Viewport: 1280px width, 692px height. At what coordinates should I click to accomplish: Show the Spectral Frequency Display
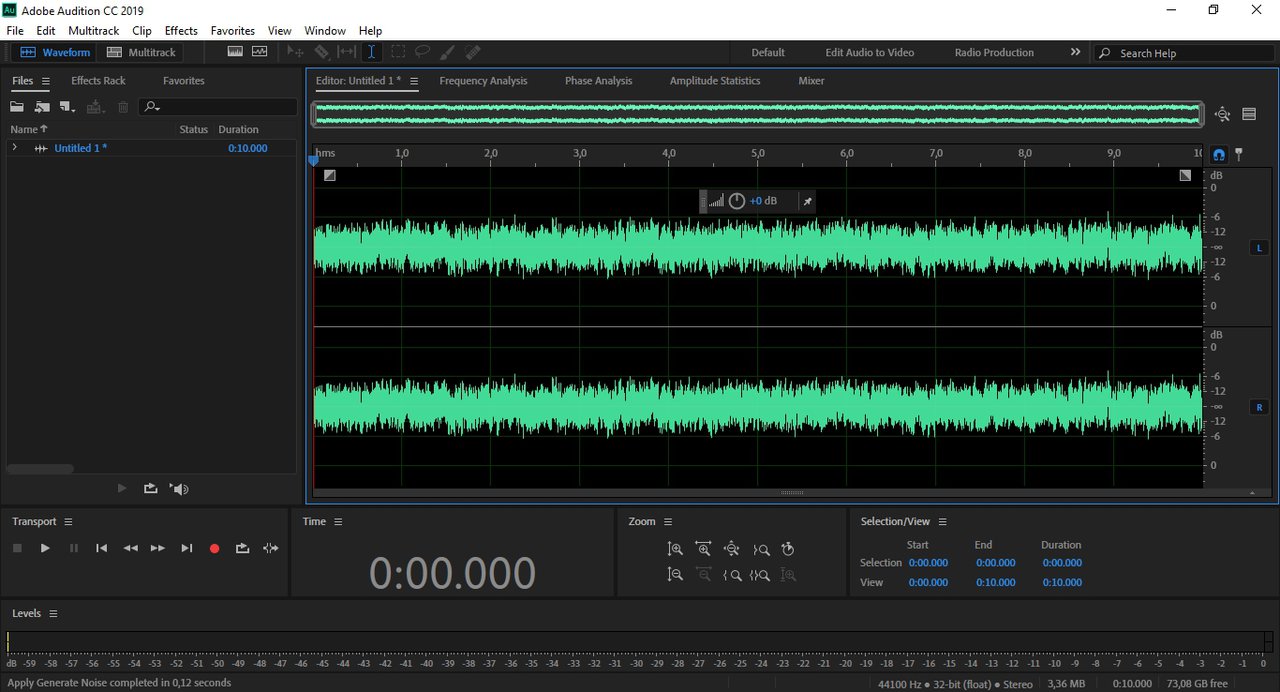tap(235, 52)
